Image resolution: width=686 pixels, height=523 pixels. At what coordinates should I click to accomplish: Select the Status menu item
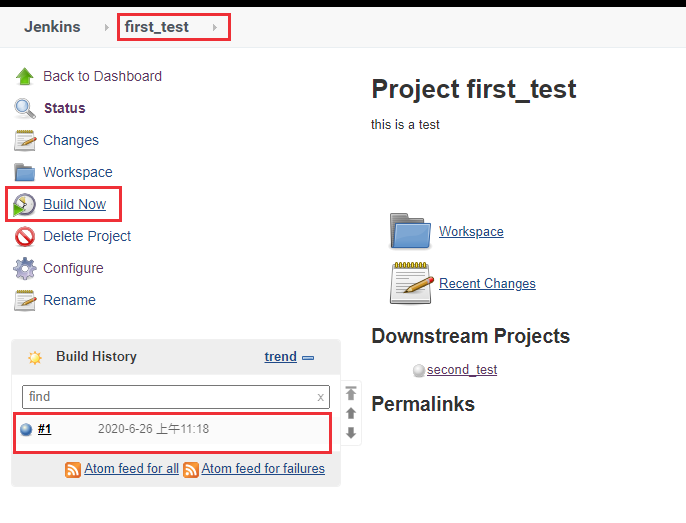pyautogui.click(x=65, y=108)
